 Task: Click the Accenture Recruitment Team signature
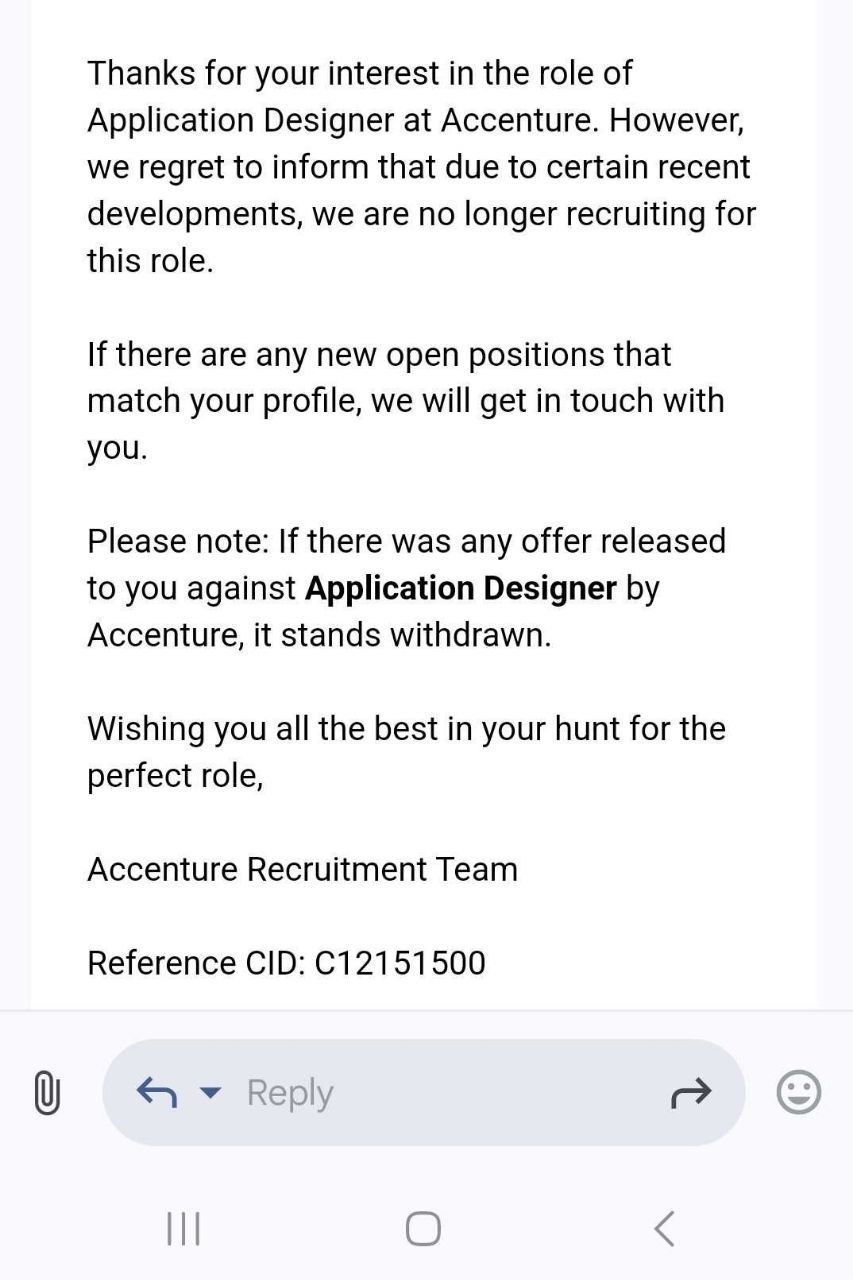coord(302,869)
